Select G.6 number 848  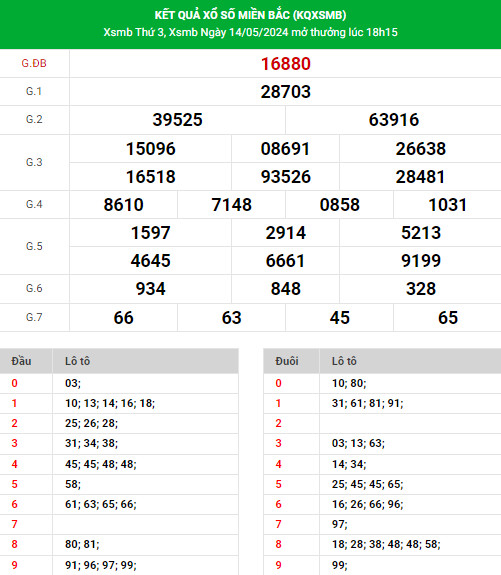(x=285, y=289)
